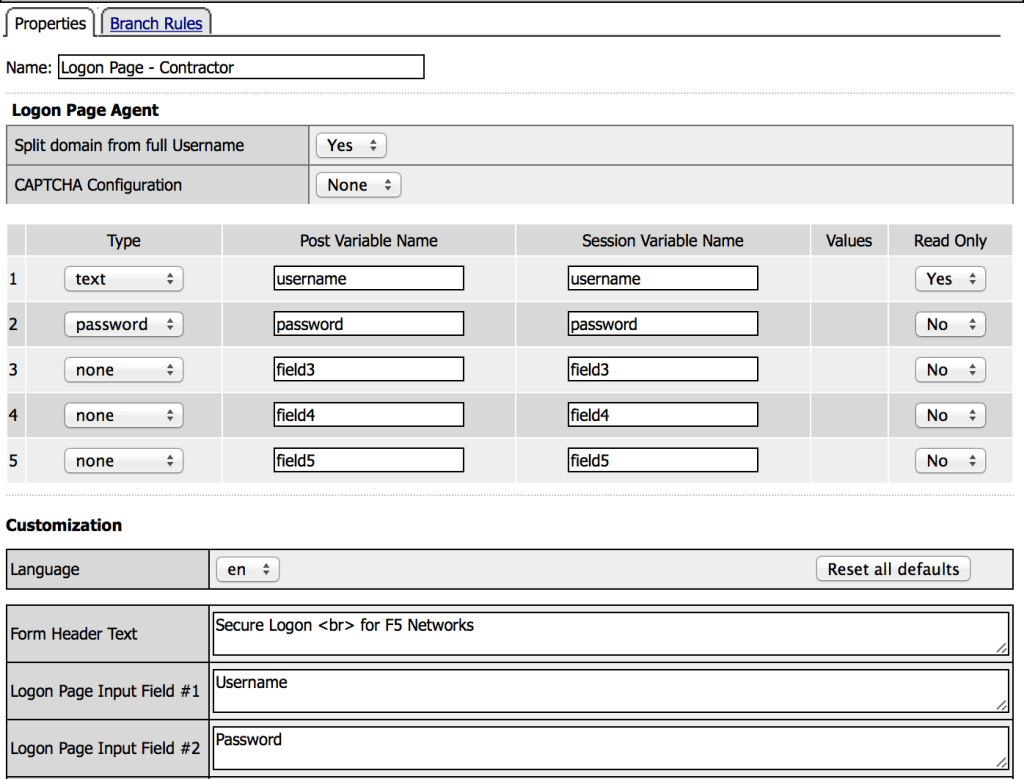
Task: Click the Reset all defaults button
Action: coord(892,568)
